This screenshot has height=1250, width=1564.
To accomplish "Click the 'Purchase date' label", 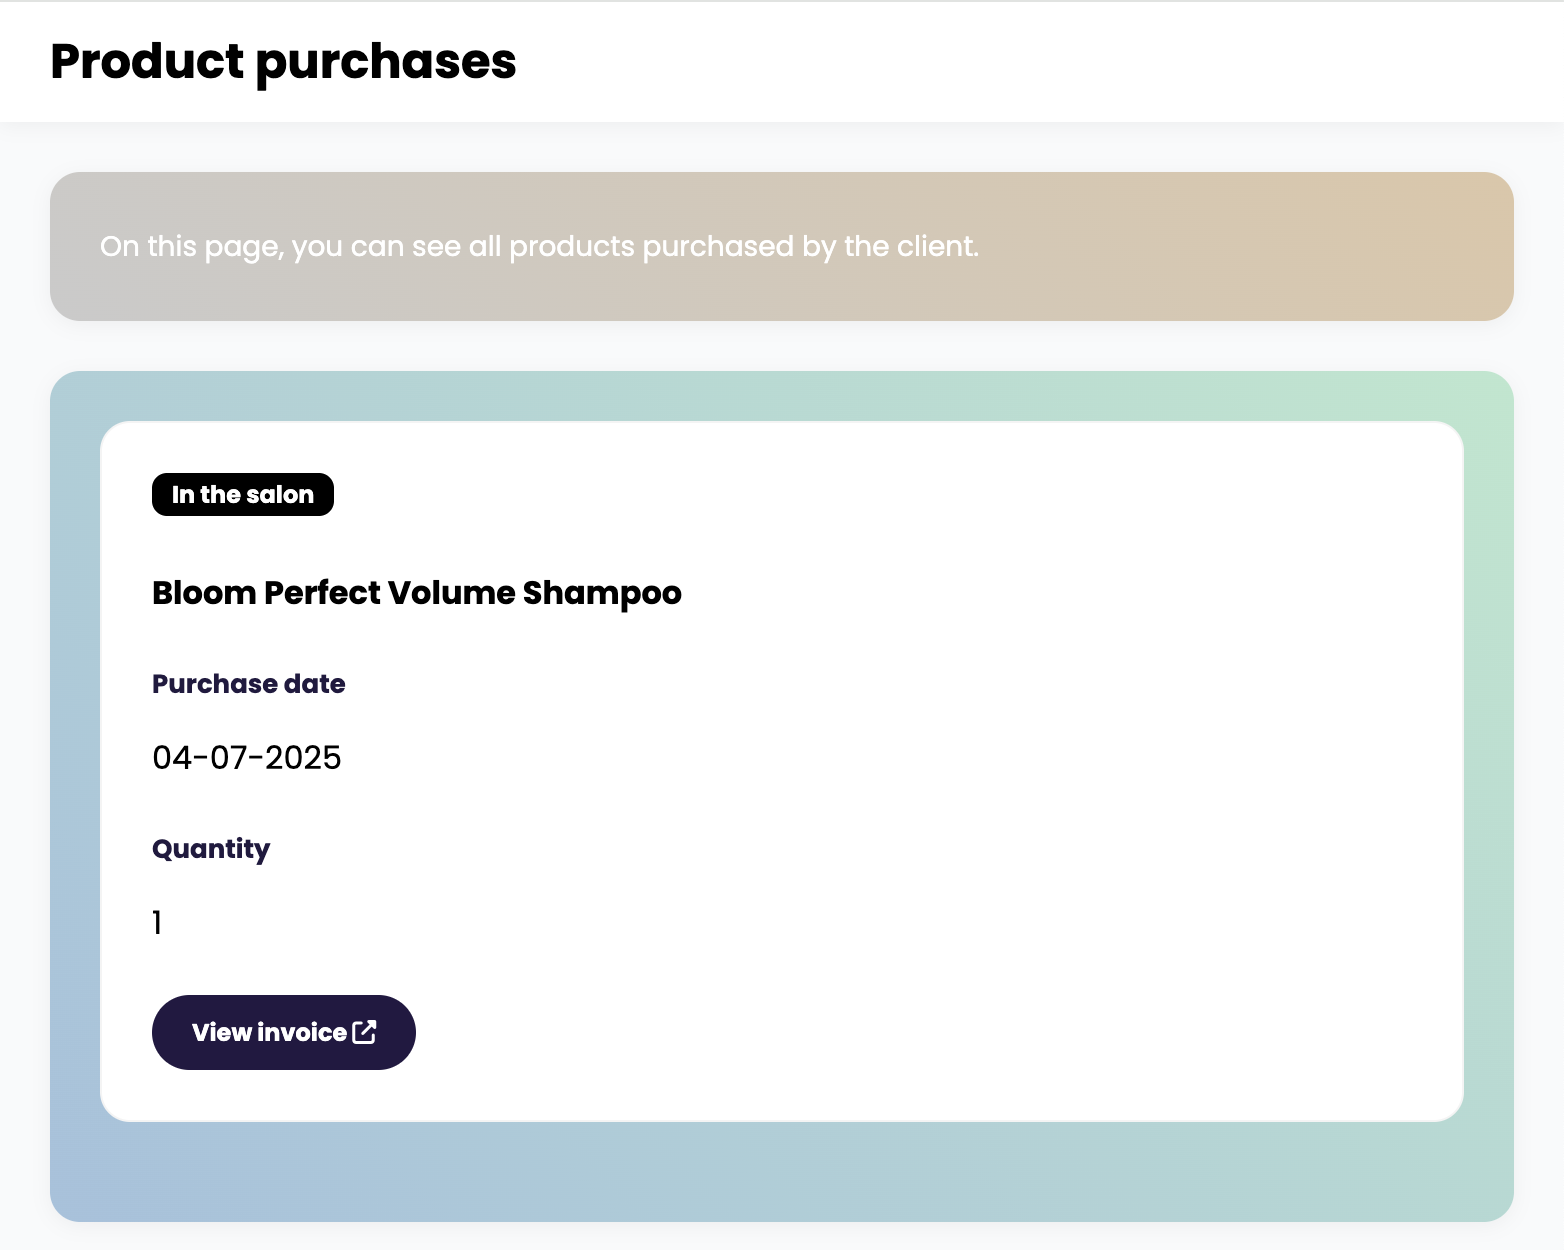I will [x=248, y=684].
